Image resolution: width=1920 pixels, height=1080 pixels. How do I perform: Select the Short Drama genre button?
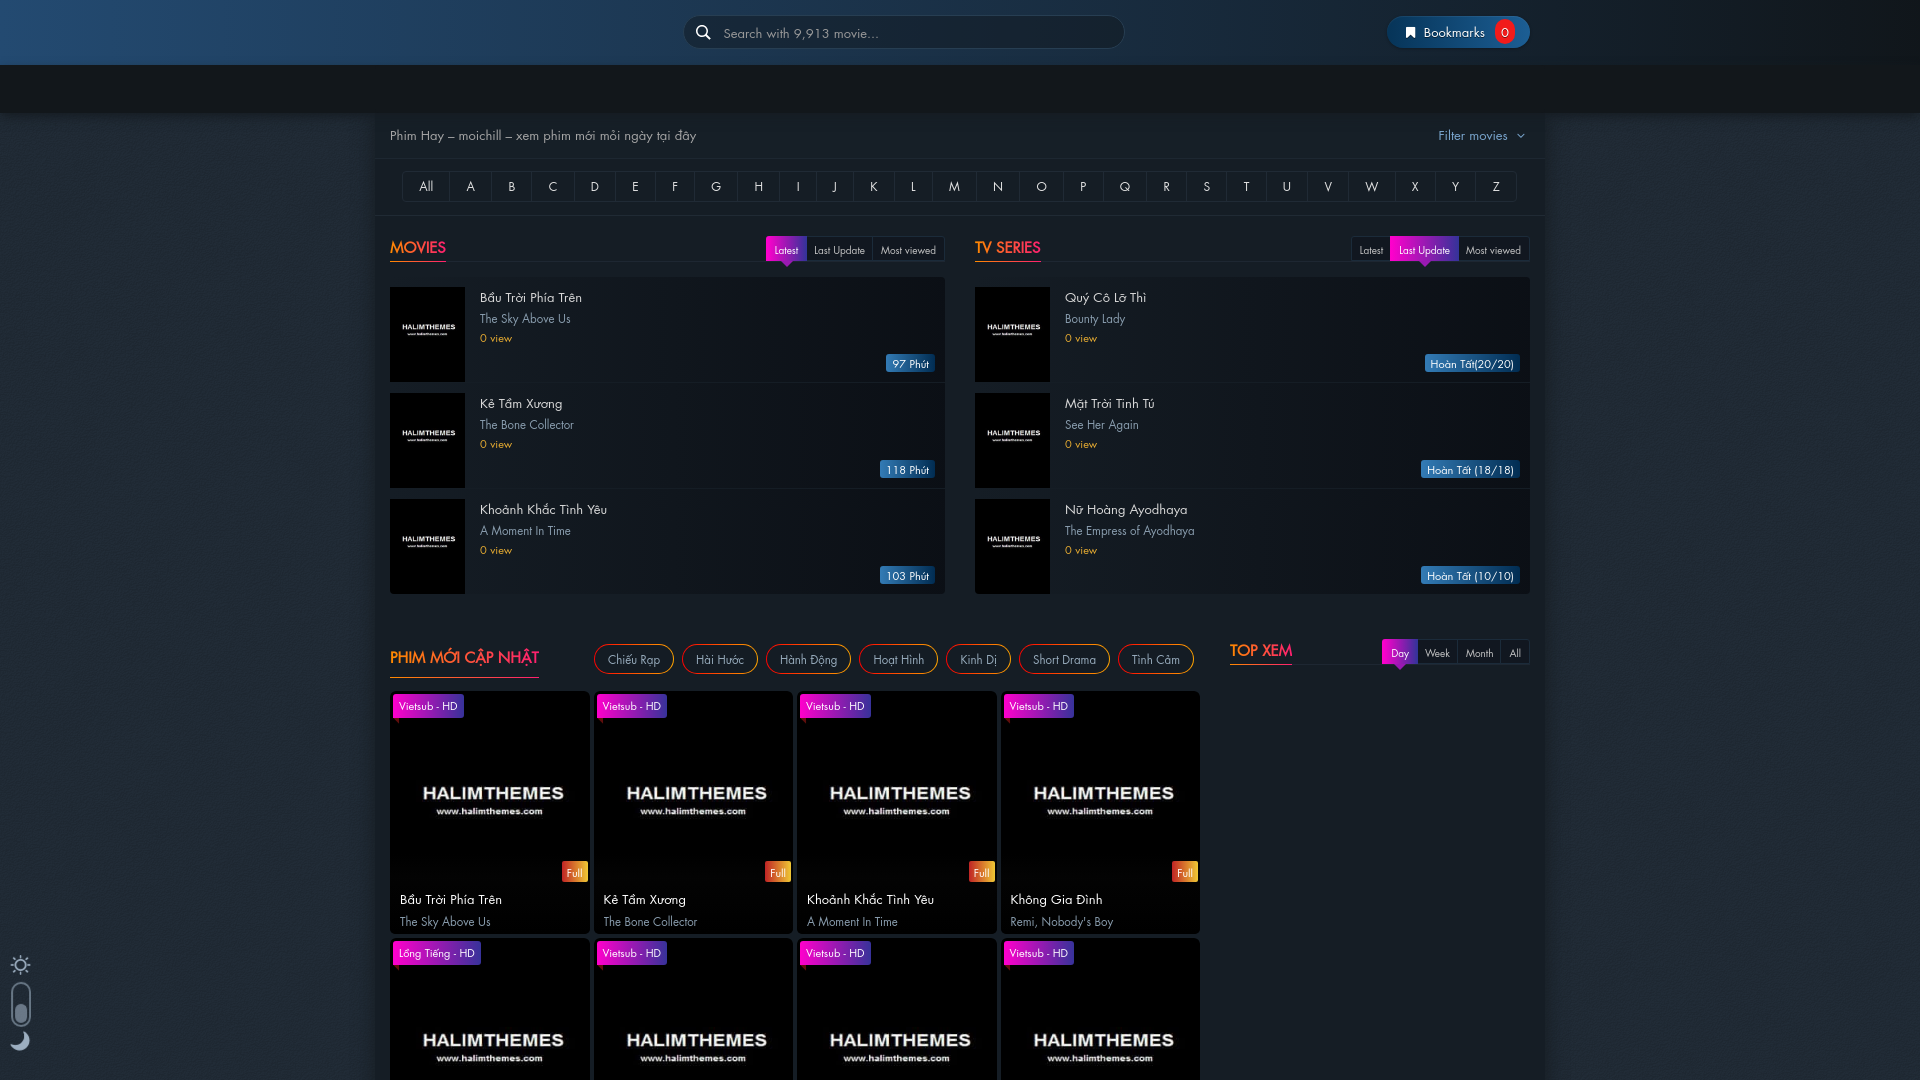pos(1064,659)
